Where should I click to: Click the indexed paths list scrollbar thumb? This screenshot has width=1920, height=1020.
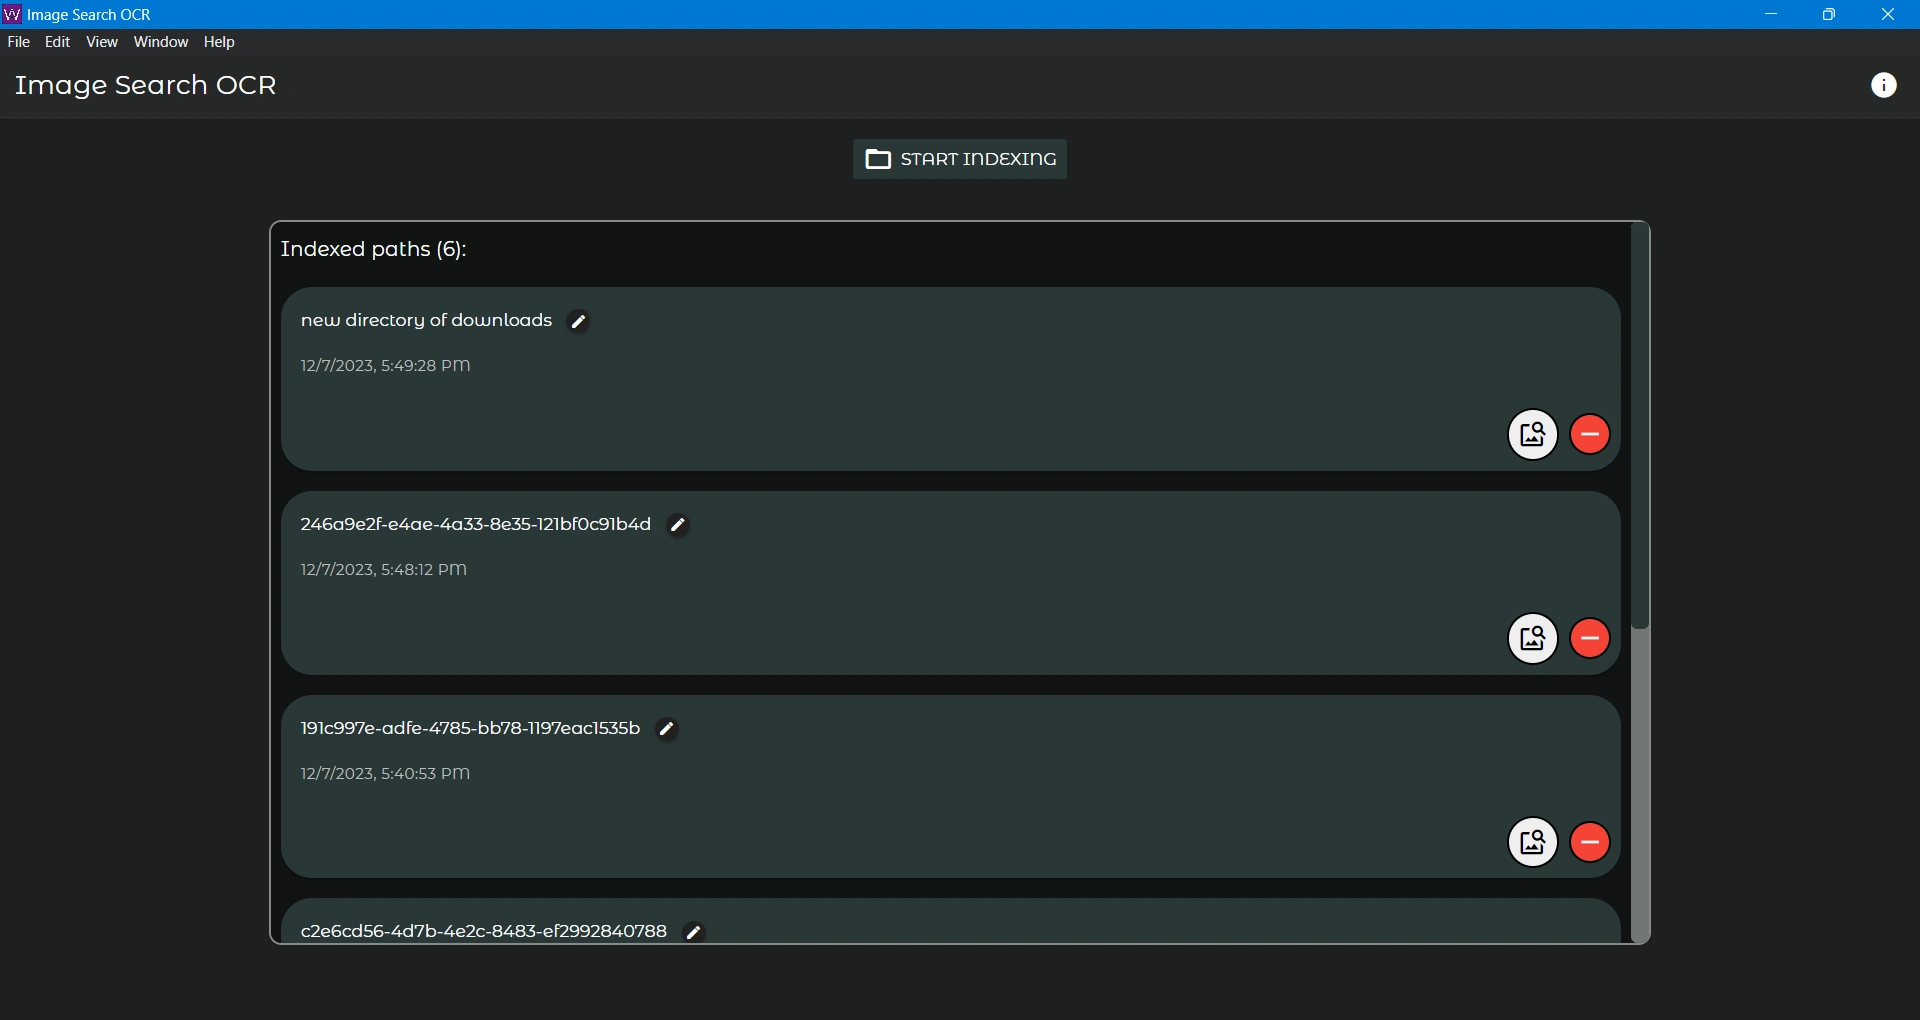tap(1640, 427)
